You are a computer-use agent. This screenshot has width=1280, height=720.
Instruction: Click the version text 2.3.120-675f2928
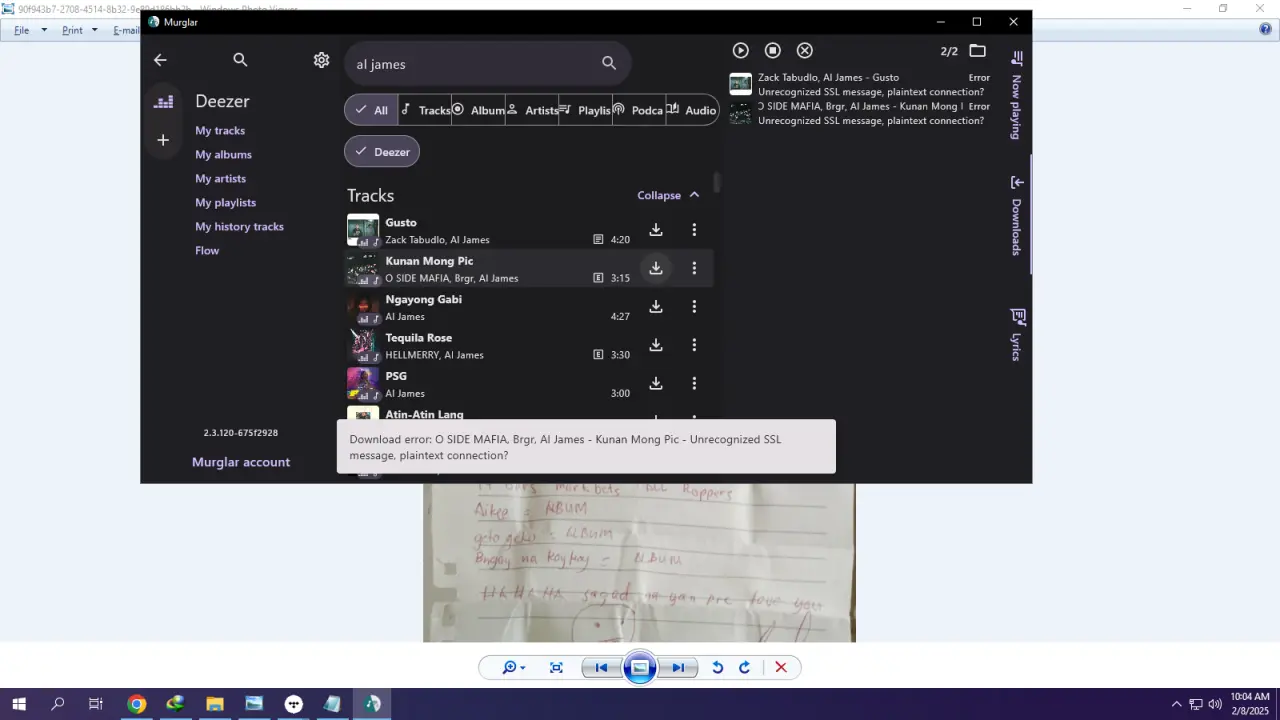click(241, 433)
